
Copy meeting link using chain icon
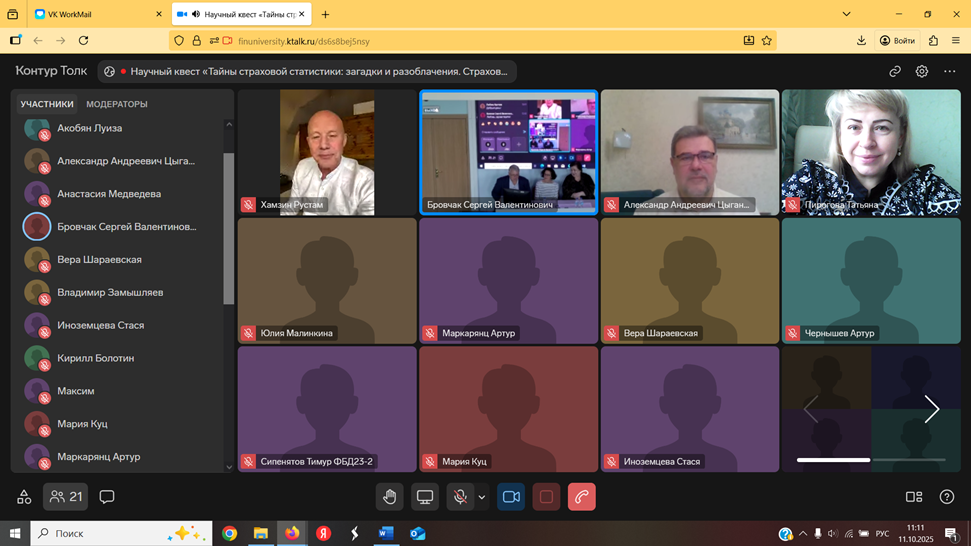[895, 72]
